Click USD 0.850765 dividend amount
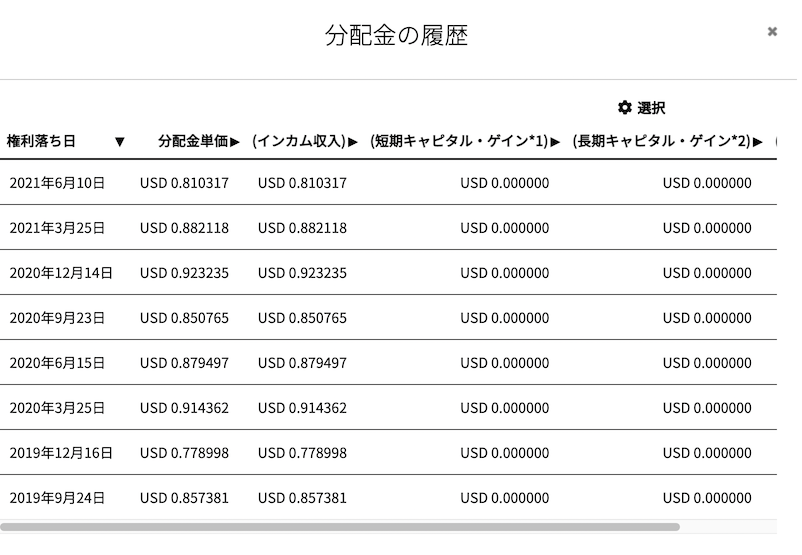The height and width of the screenshot is (555, 802). 184,318
